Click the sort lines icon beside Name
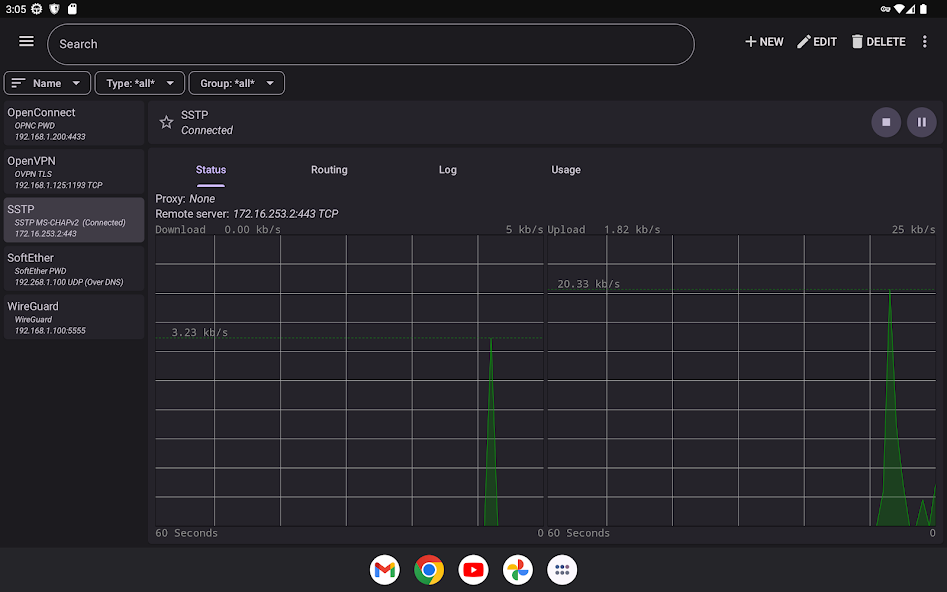 pyautogui.click(x=18, y=83)
